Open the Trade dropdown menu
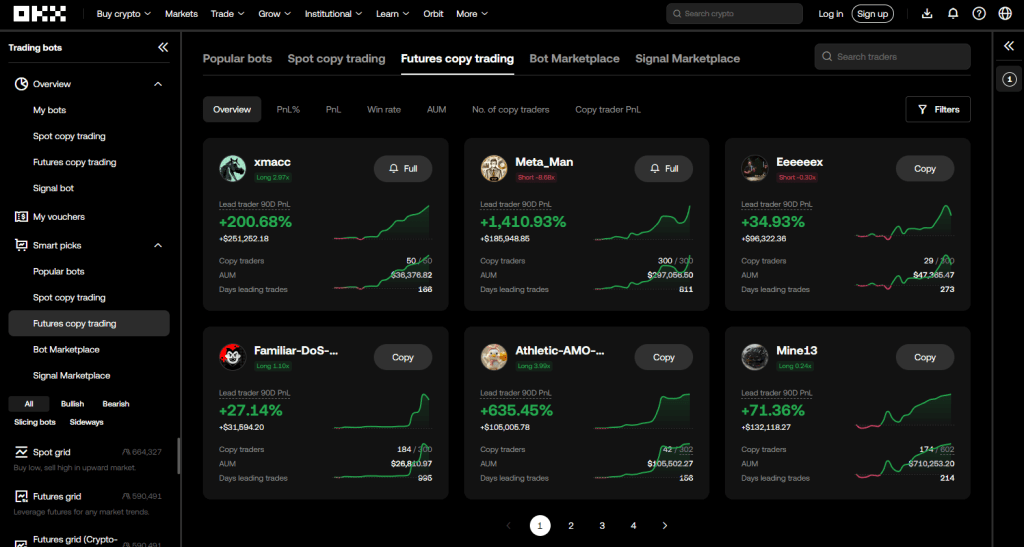The width and height of the screenshot is (1024, 547). [x=227, y=14]
